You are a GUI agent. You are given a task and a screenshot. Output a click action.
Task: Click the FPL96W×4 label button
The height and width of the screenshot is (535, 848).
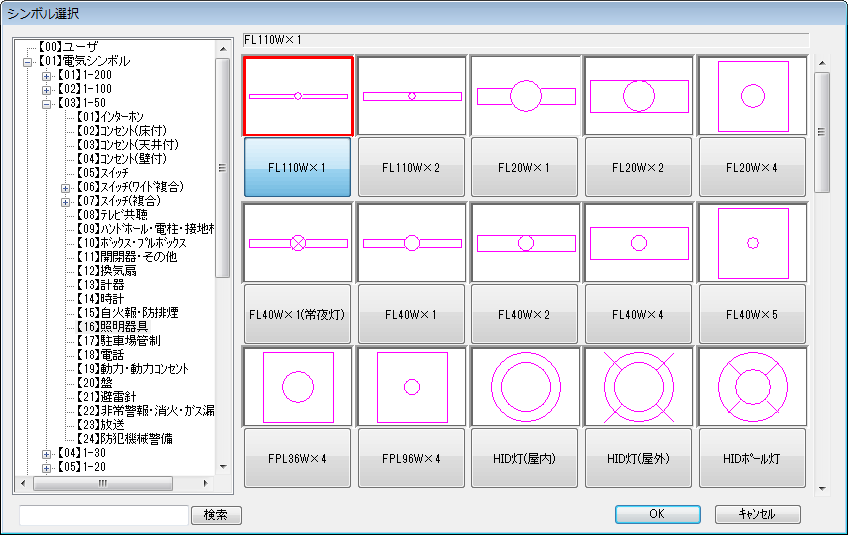coord(411,458)
